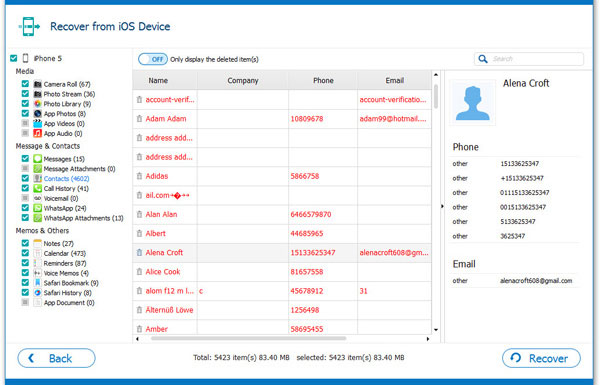Click the Contacts icon in sidebar
600x385 pixels.
pos(38,178)
